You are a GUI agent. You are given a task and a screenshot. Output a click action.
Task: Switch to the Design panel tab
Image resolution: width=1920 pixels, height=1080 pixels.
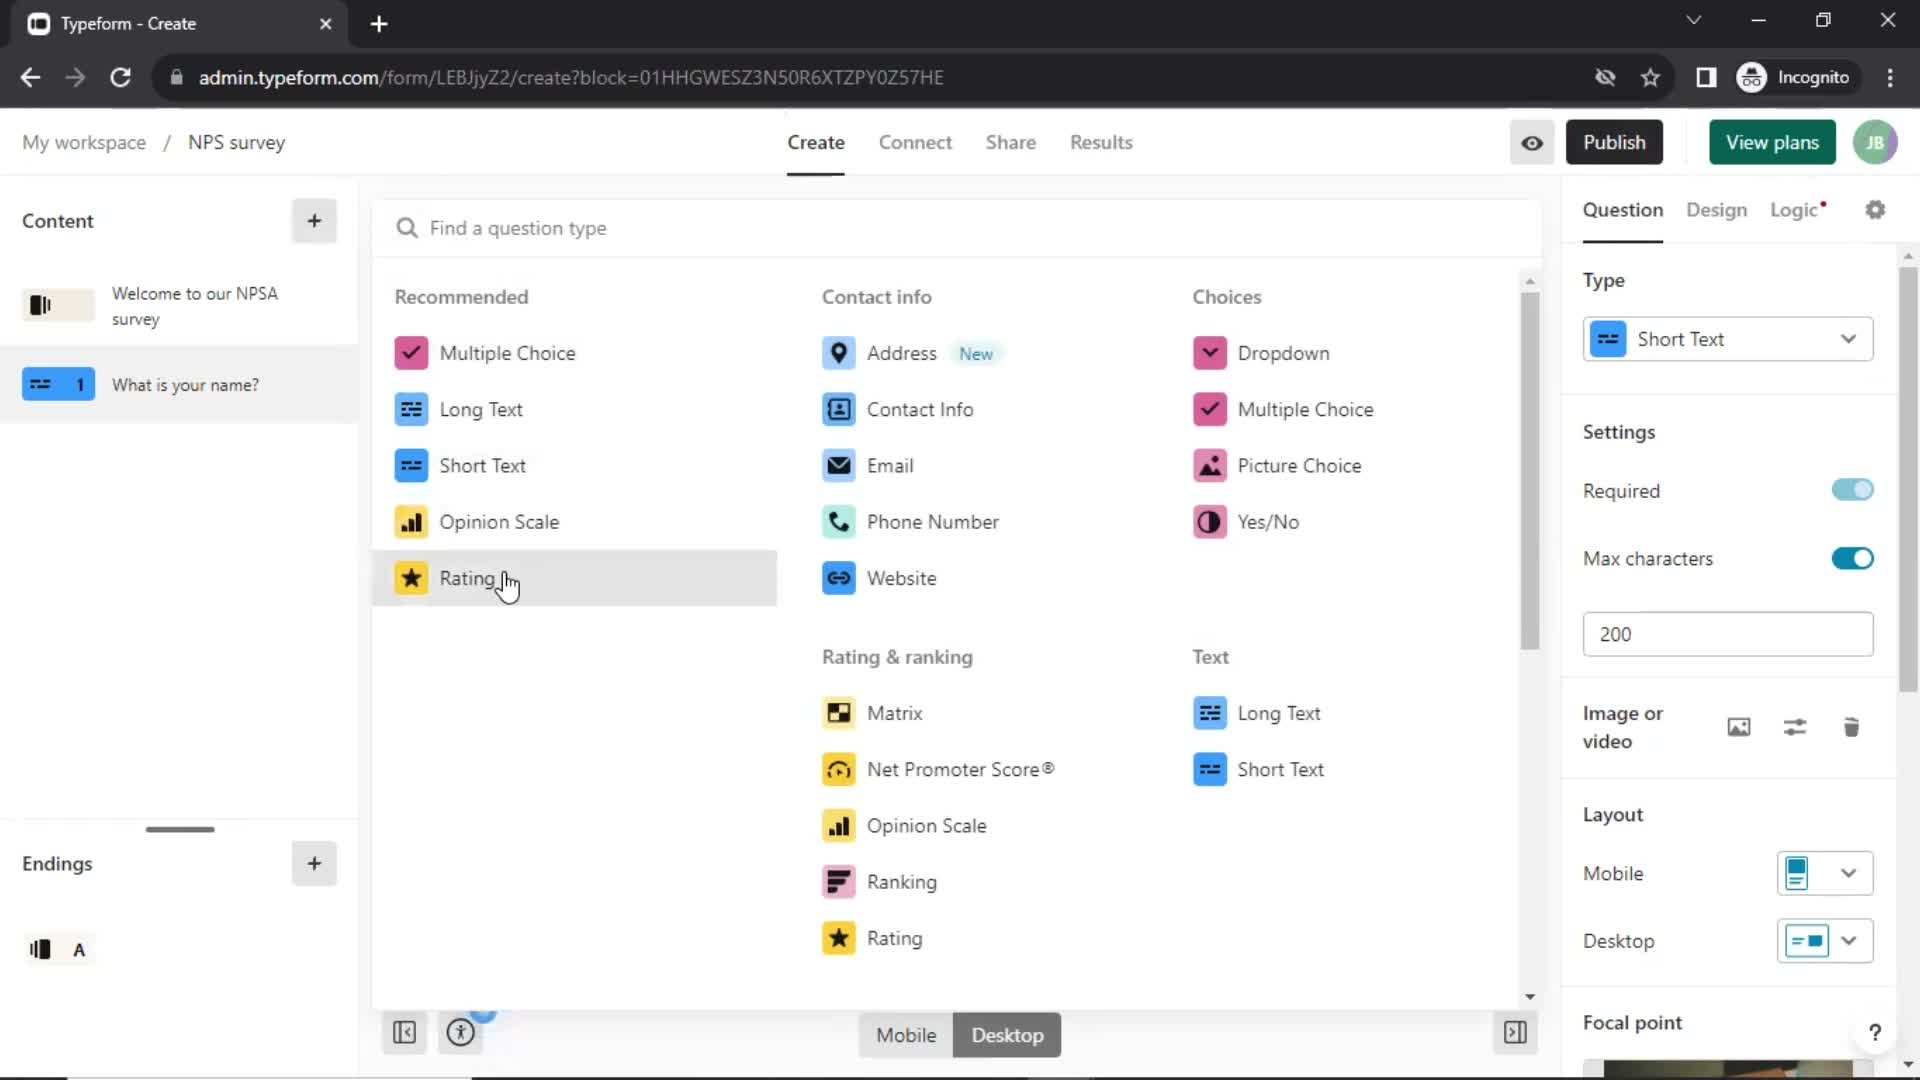[1716, 210]
